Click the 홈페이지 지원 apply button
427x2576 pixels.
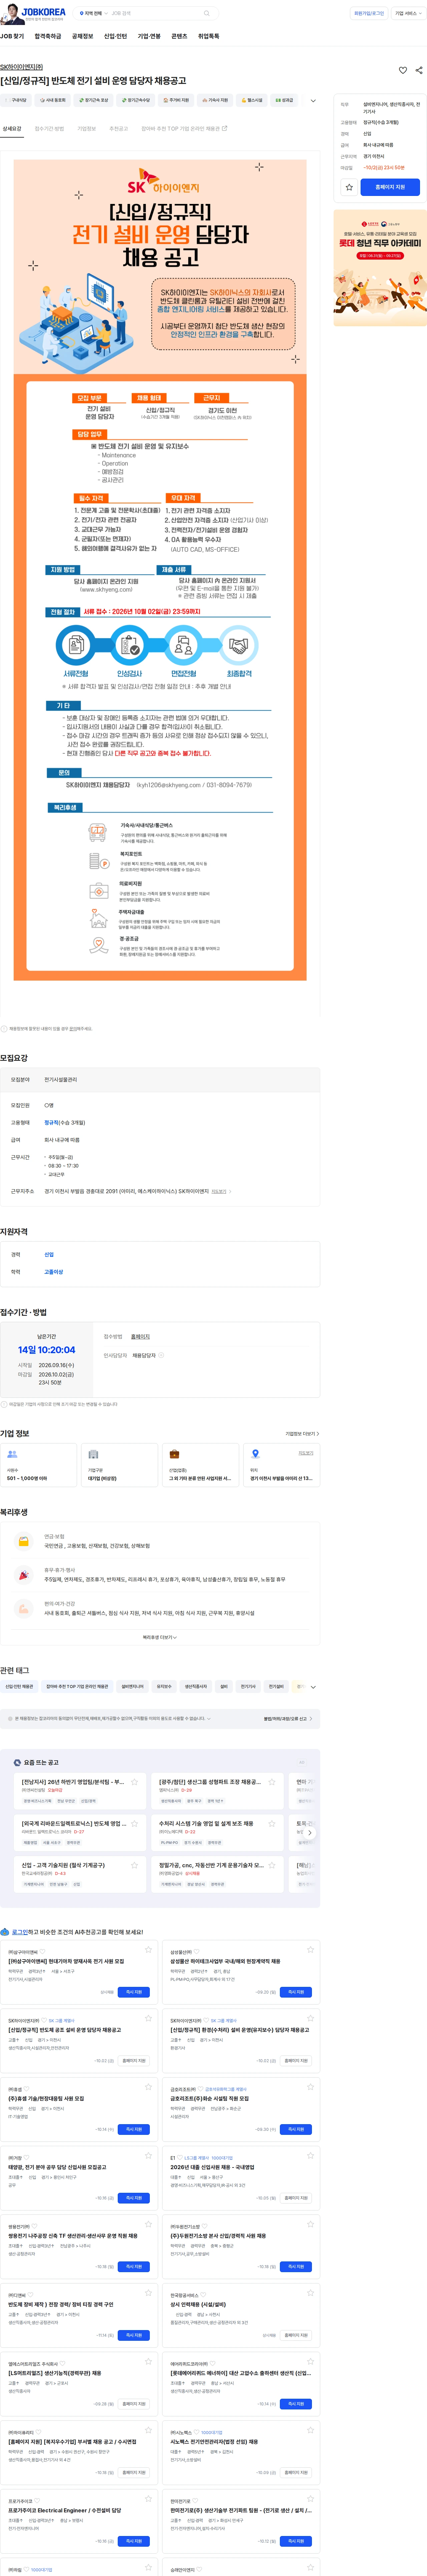[x=390, y=187]
